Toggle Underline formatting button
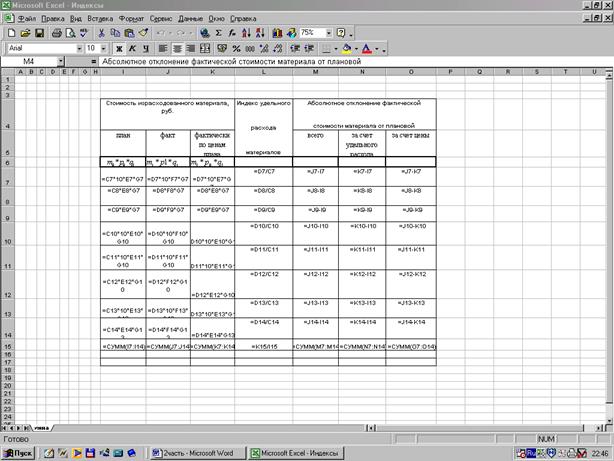Image resolution: width=614 pixels, height=461 pixels. point(145,48)
